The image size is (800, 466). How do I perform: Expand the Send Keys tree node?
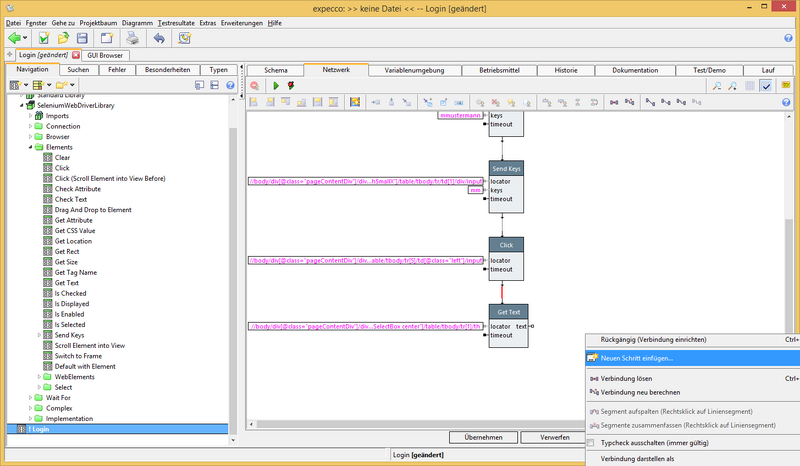(x=39, y=335)
